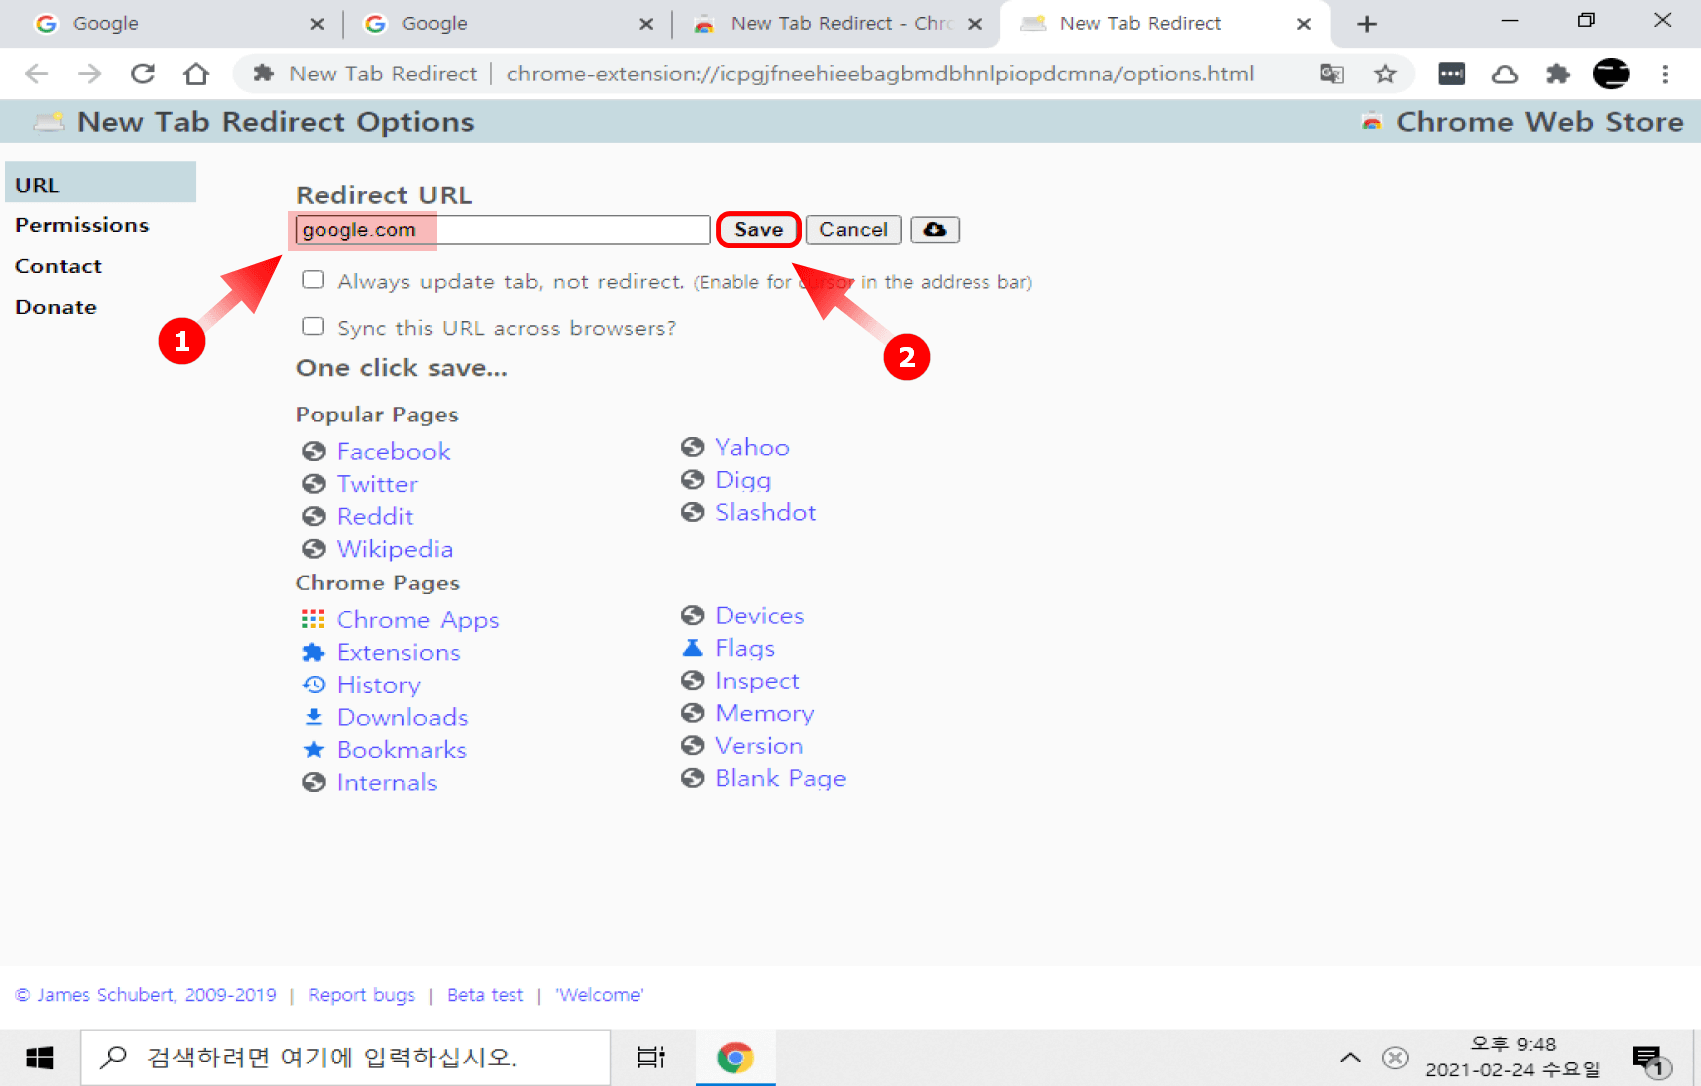
Task: Check Sync this URL across browsers
Action: 313,326
